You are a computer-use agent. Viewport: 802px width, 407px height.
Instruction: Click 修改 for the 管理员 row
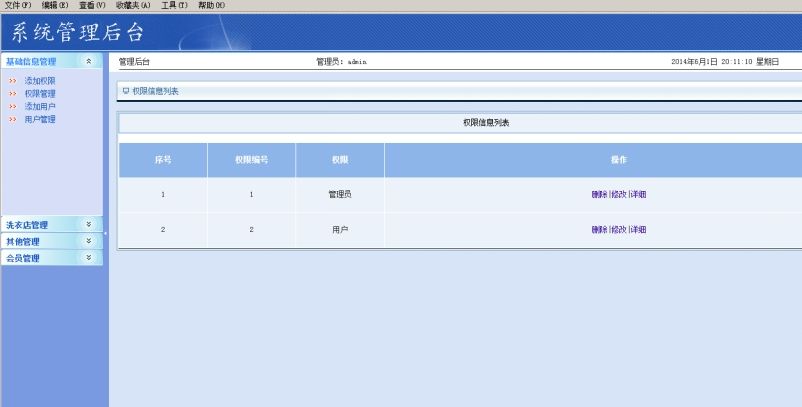[x=619, y=194]
